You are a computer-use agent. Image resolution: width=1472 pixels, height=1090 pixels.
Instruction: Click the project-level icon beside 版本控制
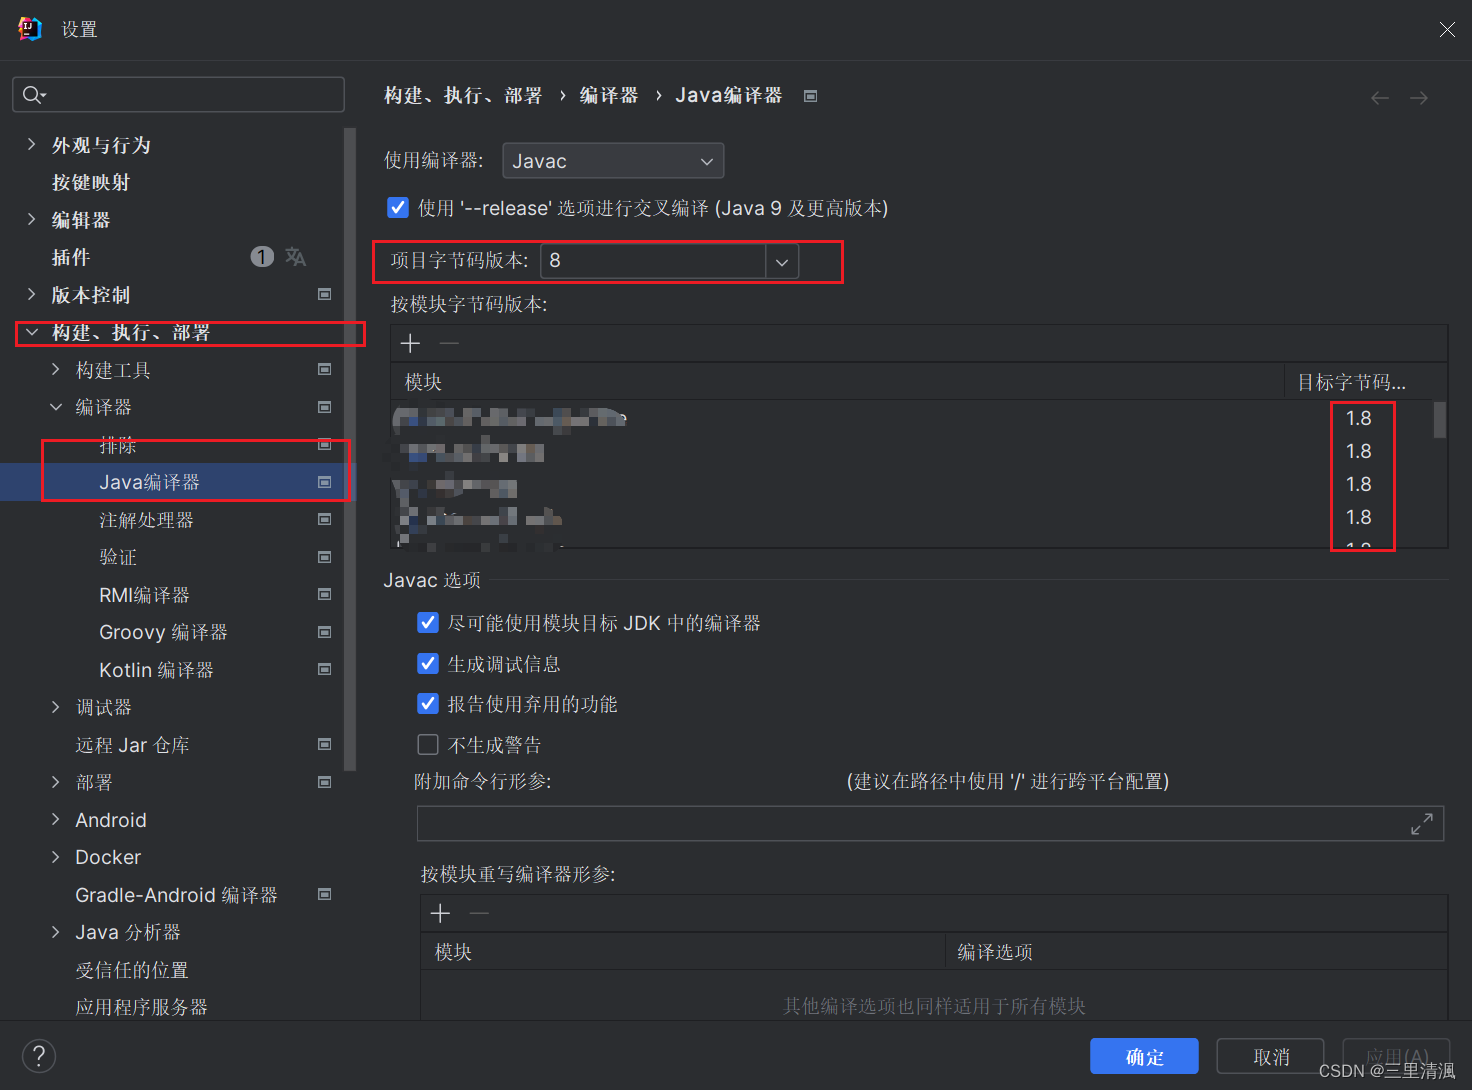[x=324, y=294]
